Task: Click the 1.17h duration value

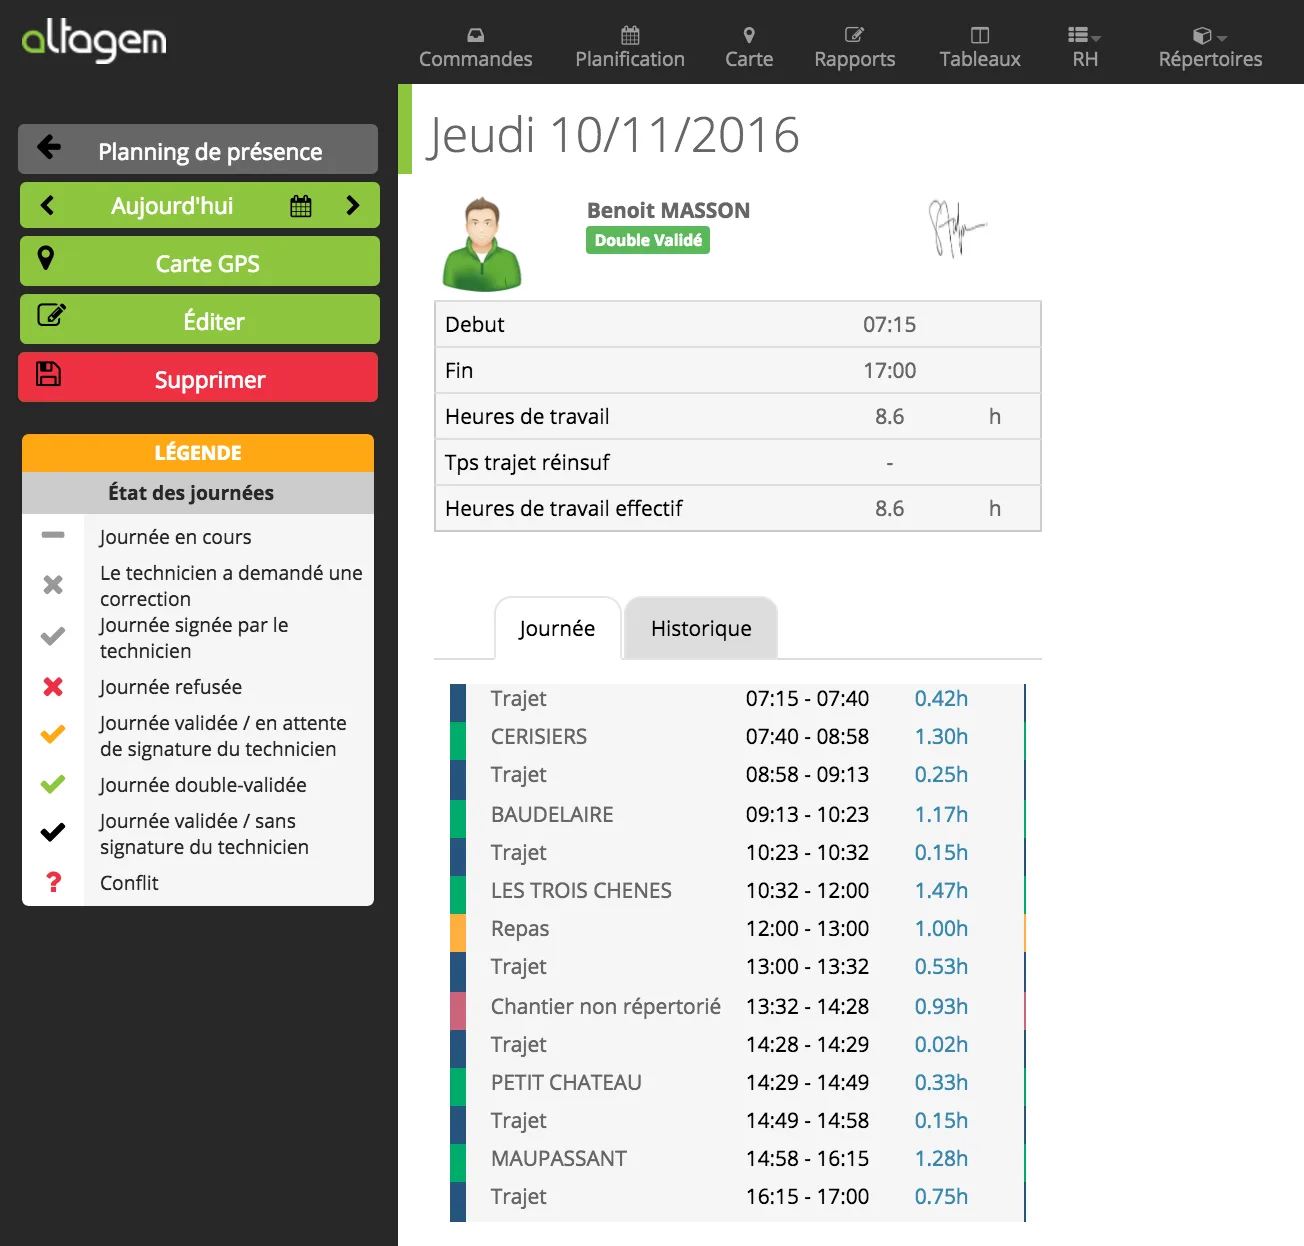Action: (x=941, y=814)
